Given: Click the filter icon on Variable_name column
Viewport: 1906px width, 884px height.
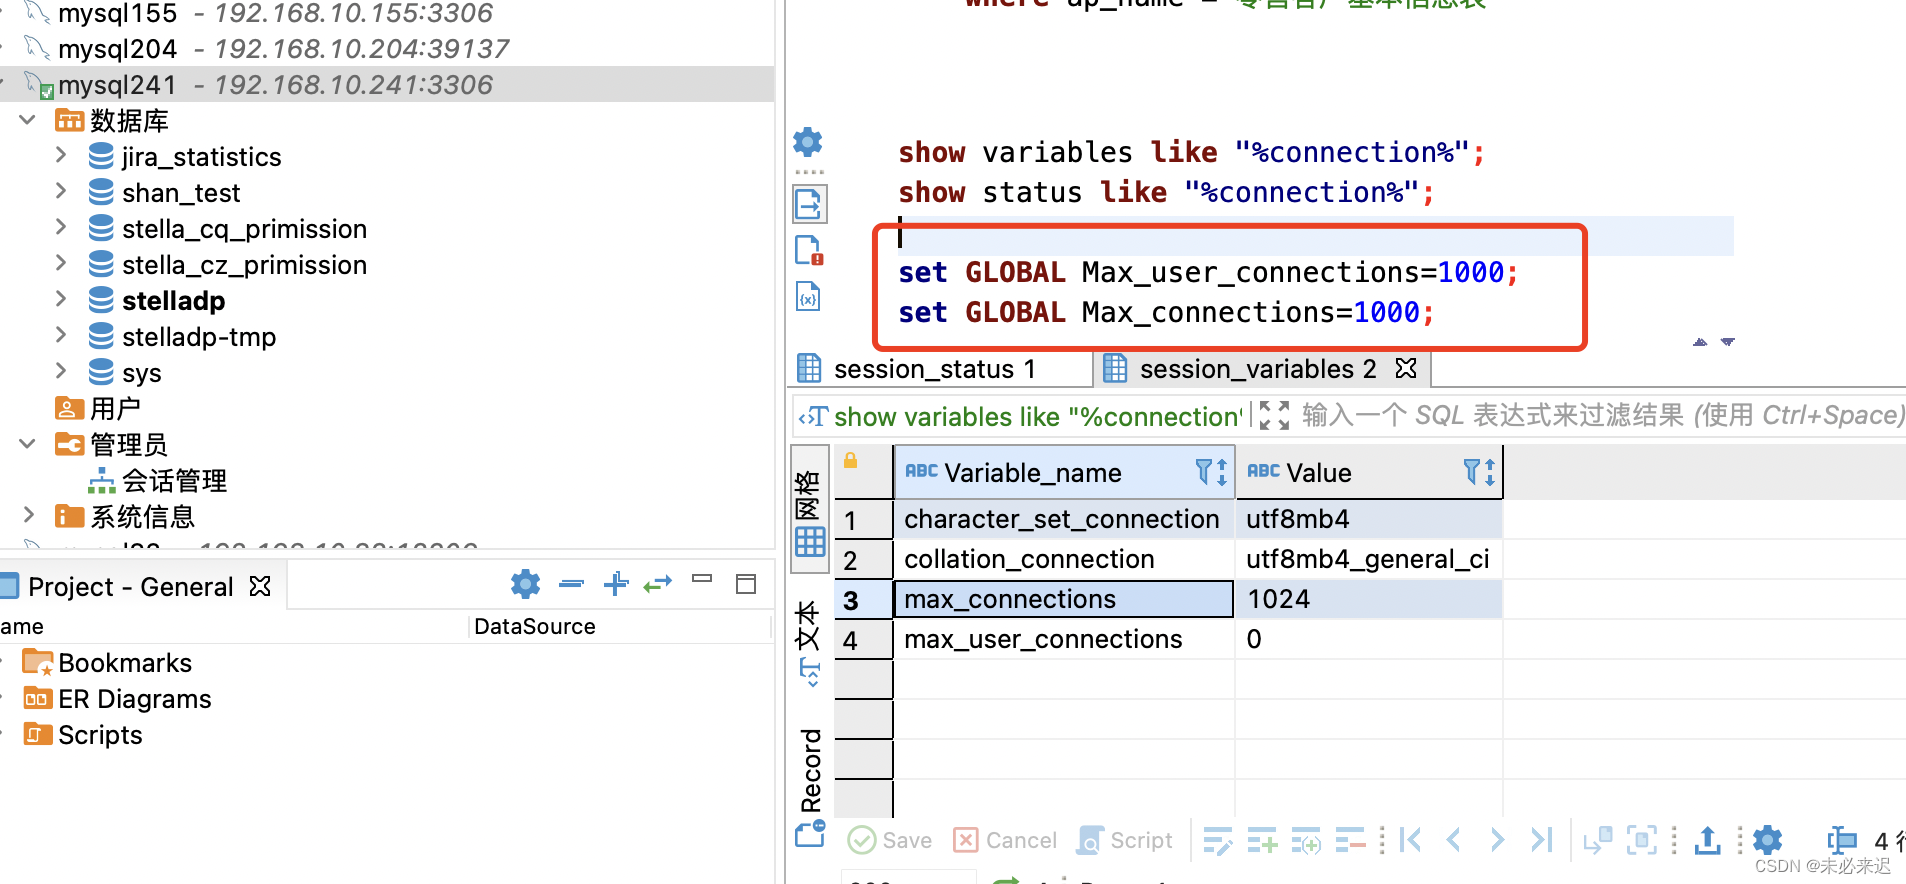Looking at the screenshot, I should (x=1205, y=472).
